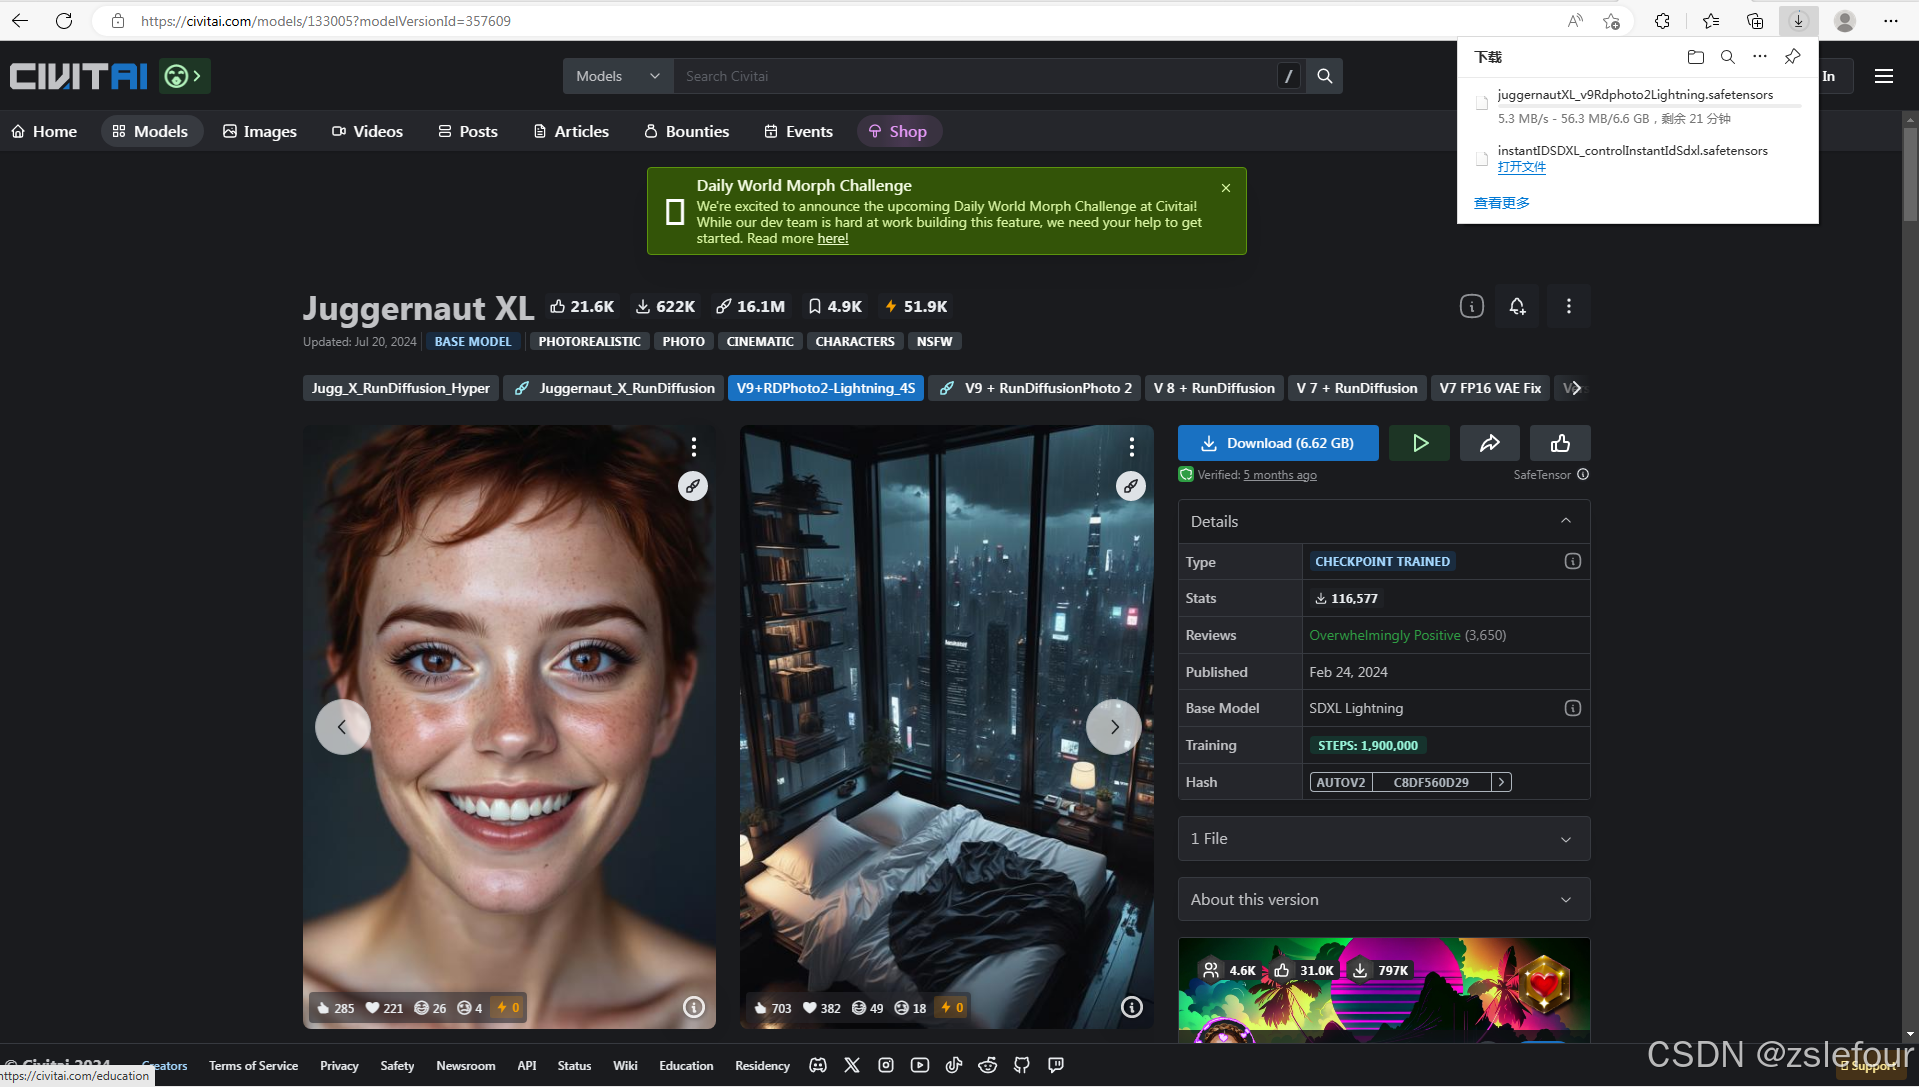Open the Images nav item

[259, 131]
